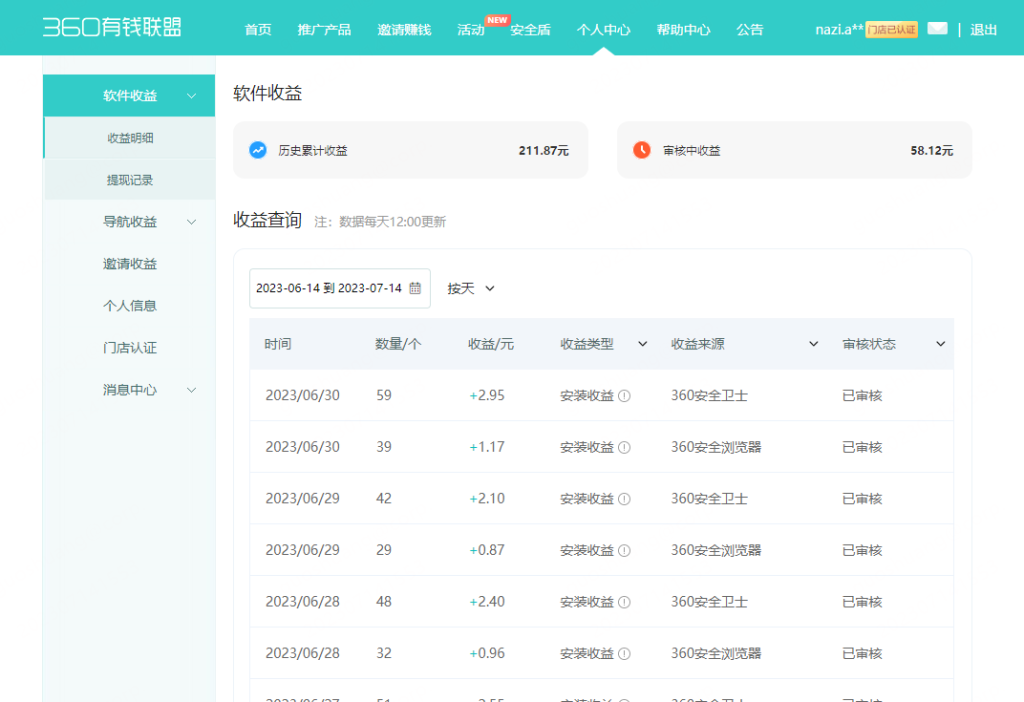
Task: Click the +0.96 earnings cell
Action: tap(487, 654)
